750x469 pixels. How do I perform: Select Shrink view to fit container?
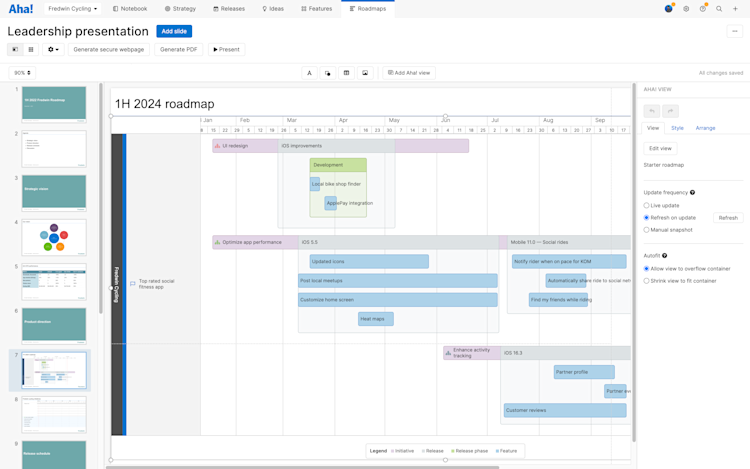point(646,281)
